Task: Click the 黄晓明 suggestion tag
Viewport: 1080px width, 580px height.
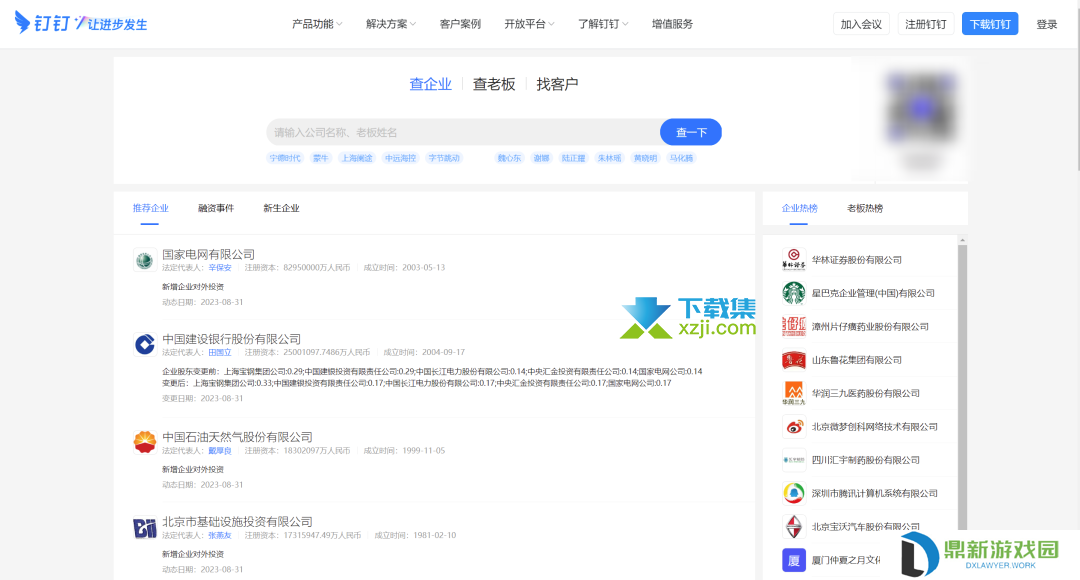Action: tap(645, 158)
